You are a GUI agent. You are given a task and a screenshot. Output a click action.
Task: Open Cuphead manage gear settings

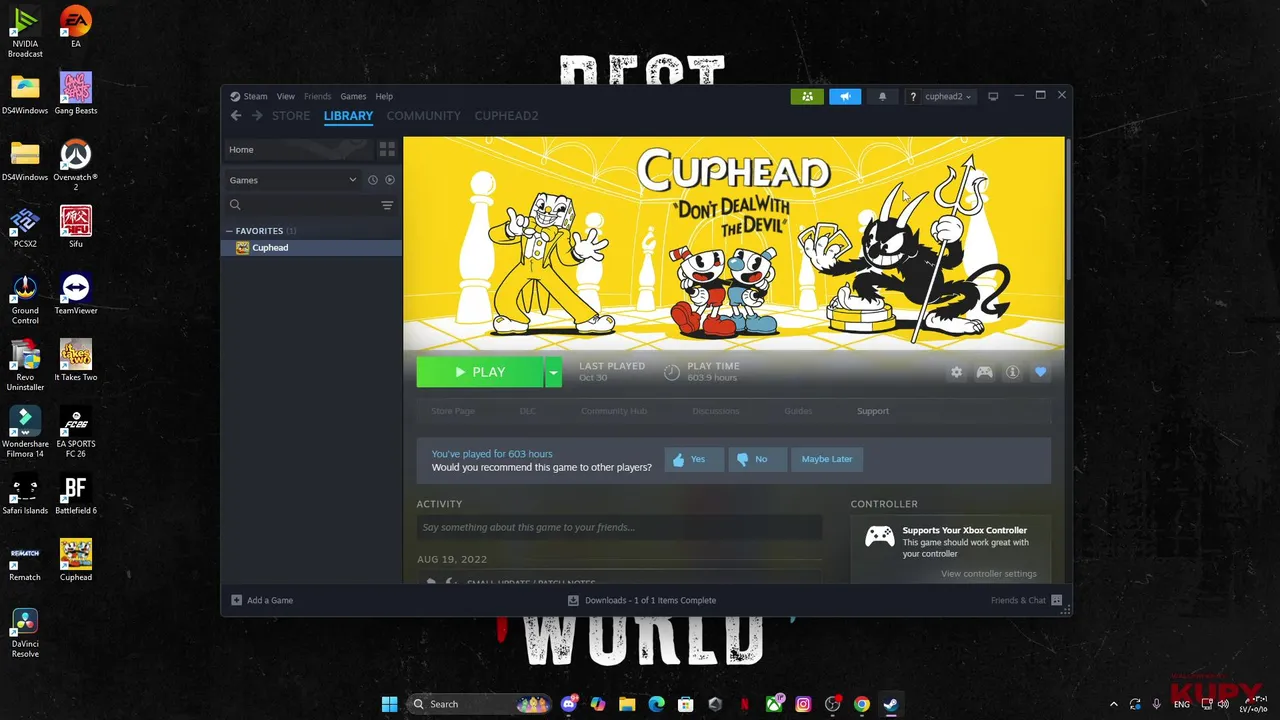pyautogui.click(x=956, y=372)
